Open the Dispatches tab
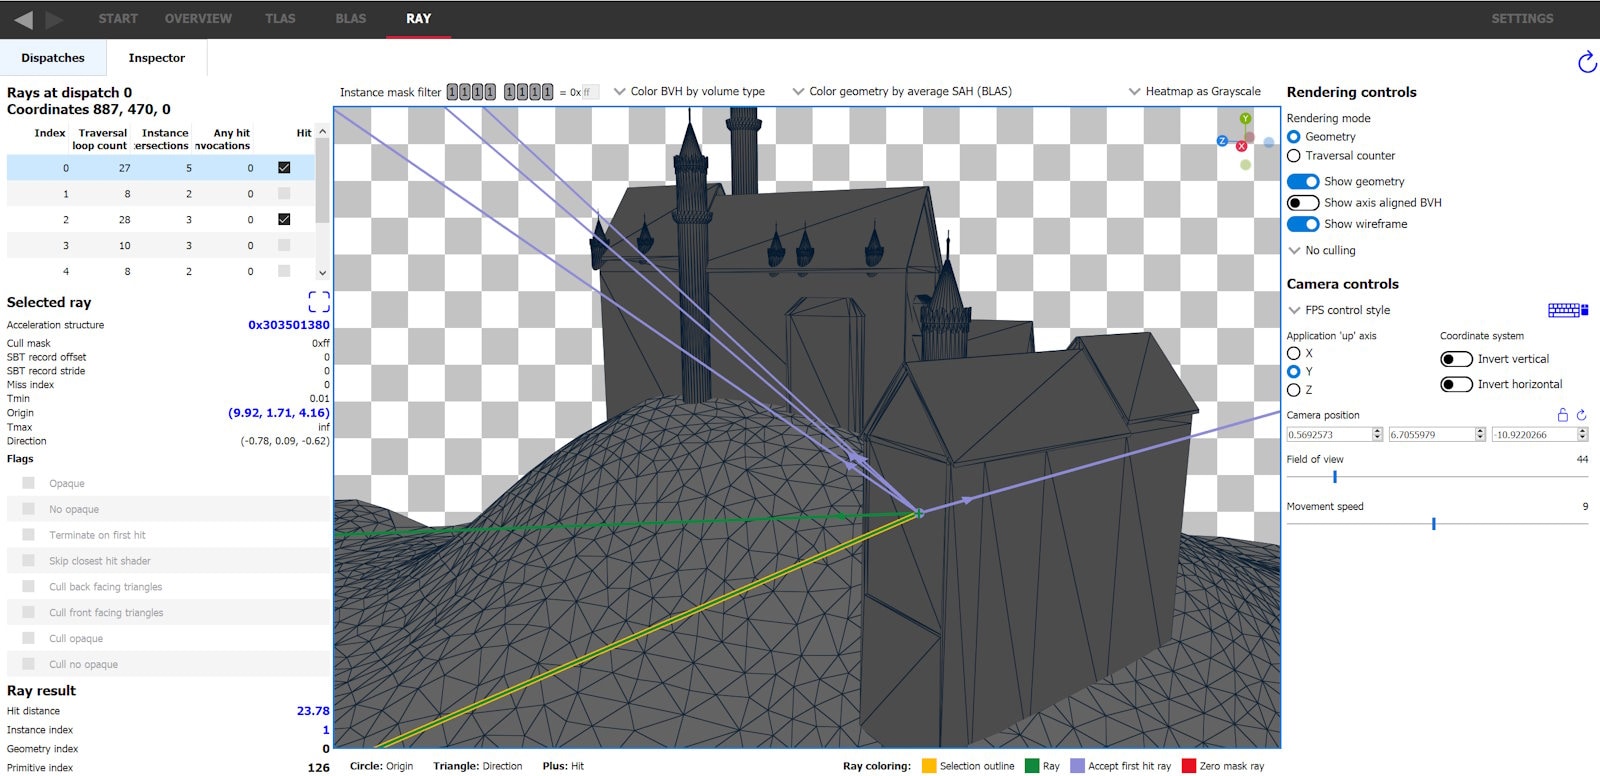This screenshot has width=1600, height=776. (53, 58)
